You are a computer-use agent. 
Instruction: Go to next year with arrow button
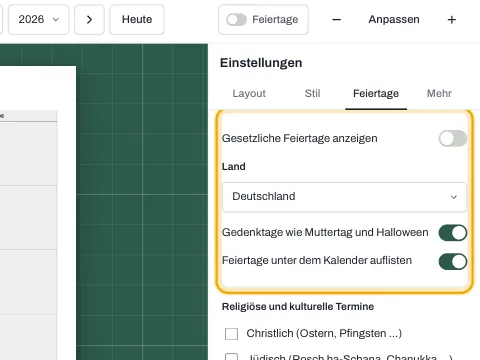tap(89, 19)
